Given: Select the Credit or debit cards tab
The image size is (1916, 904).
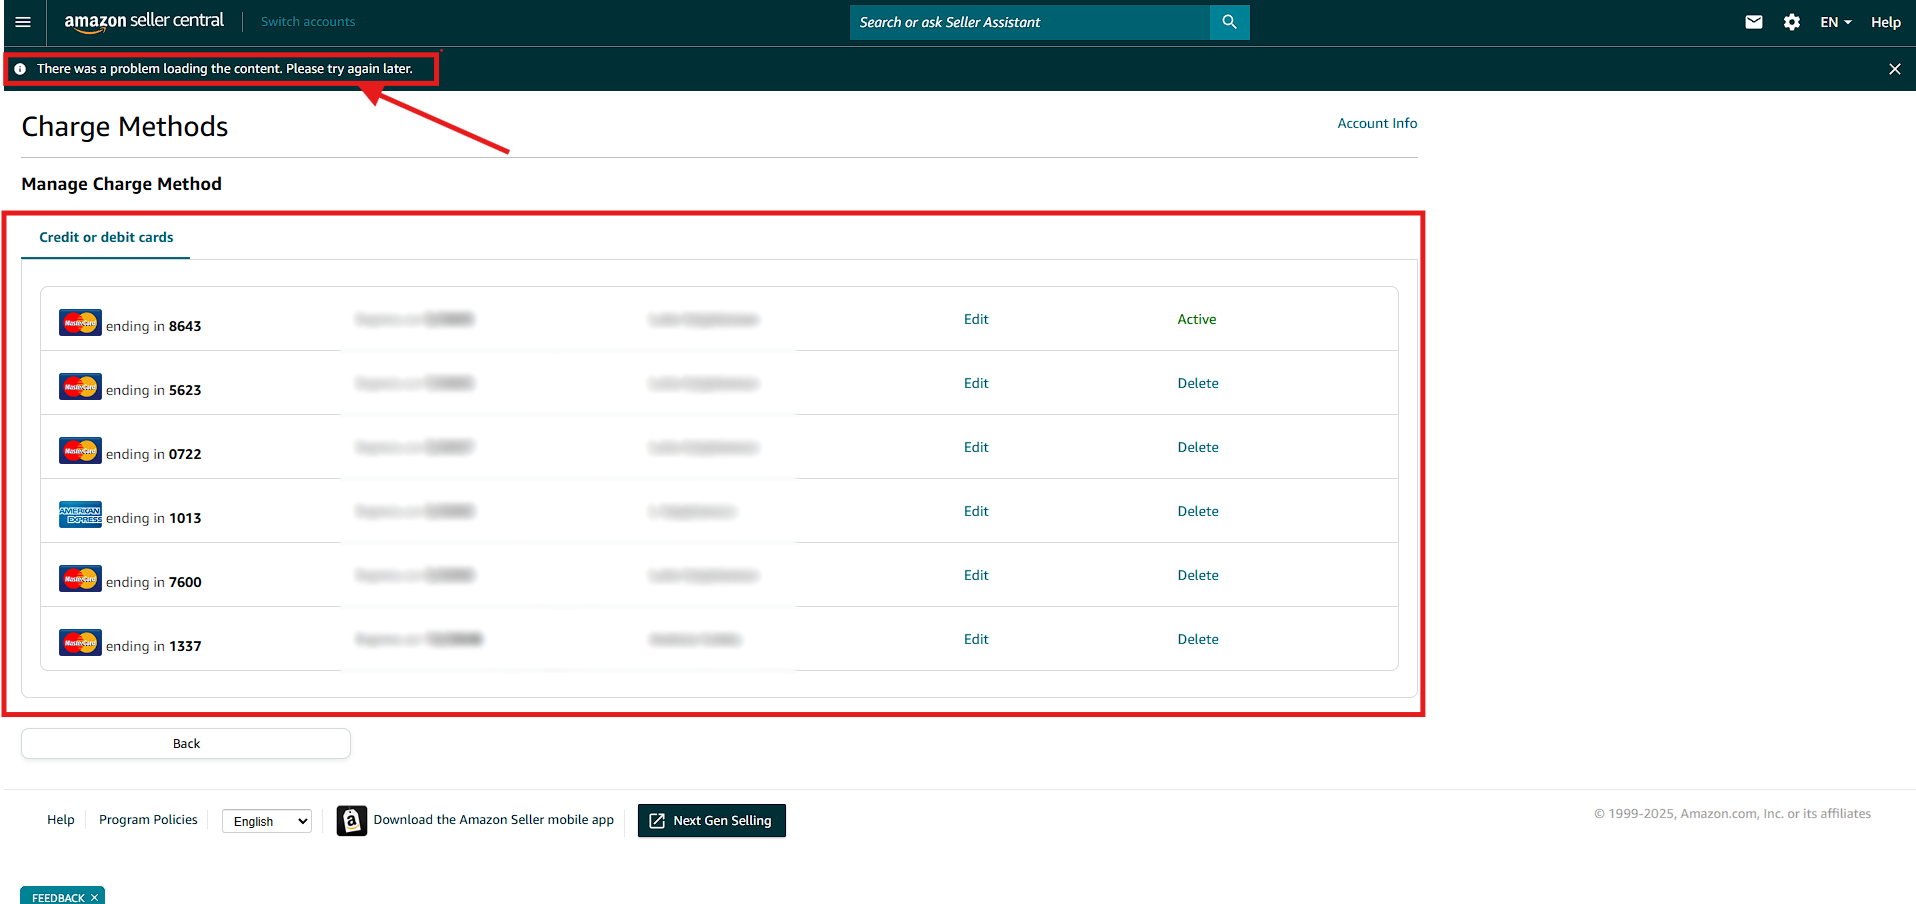Looking at the screenshot, I should pos(106,237).
